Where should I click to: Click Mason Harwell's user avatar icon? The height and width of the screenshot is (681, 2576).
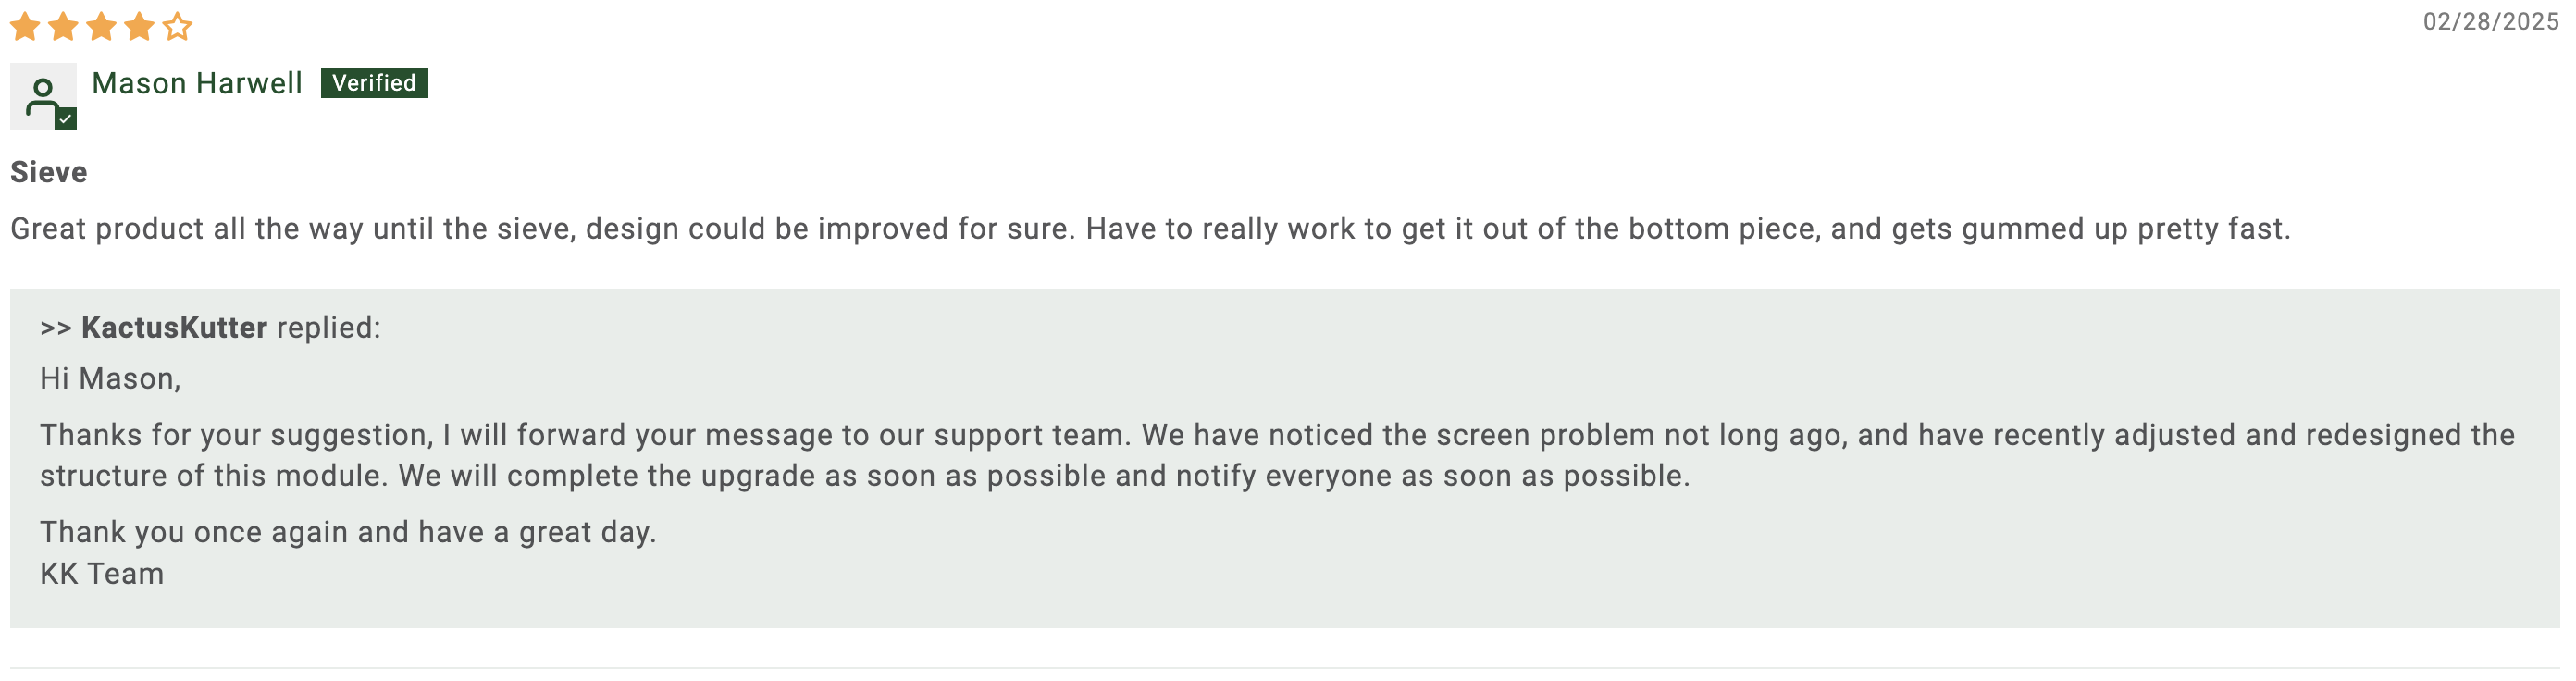[43, 96]
